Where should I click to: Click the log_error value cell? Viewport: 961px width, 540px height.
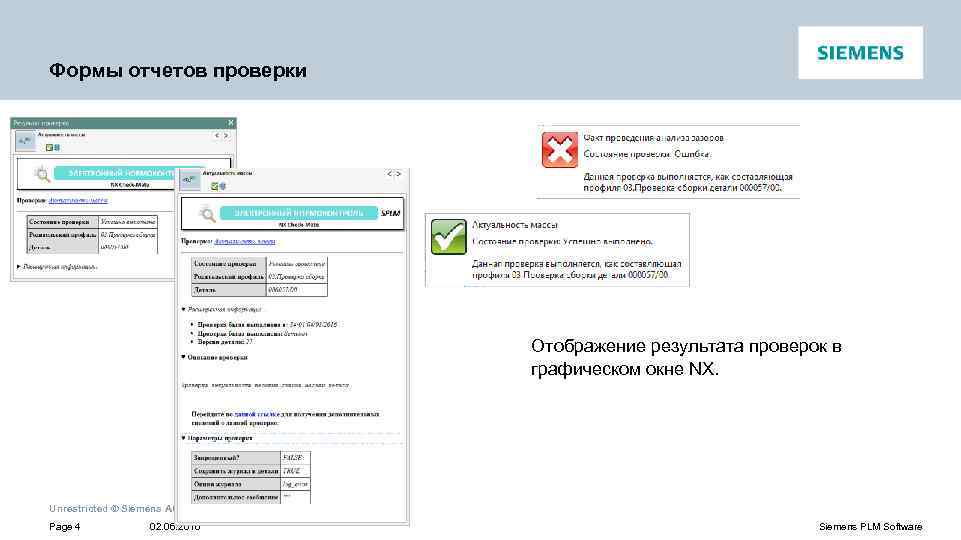(295, 484)
